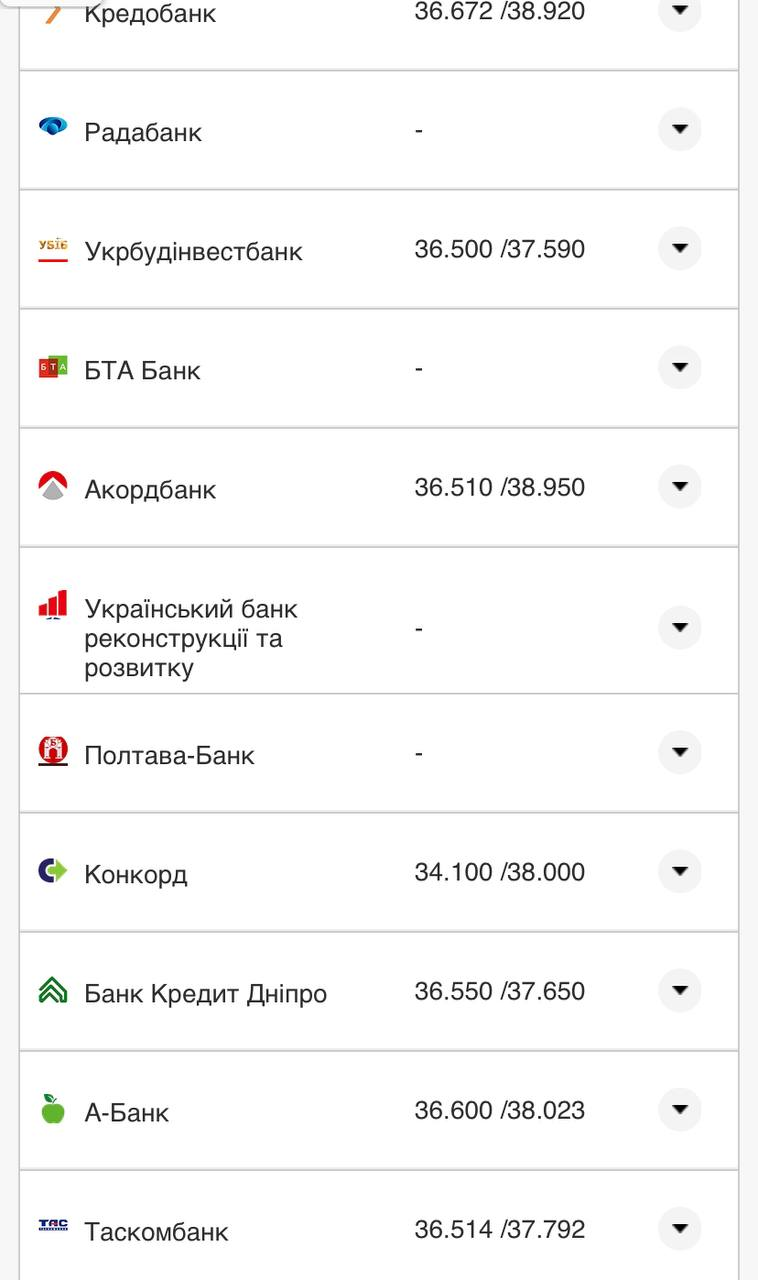Click the Poltava-Bank red emblem icon

click(x=53, y=751)
